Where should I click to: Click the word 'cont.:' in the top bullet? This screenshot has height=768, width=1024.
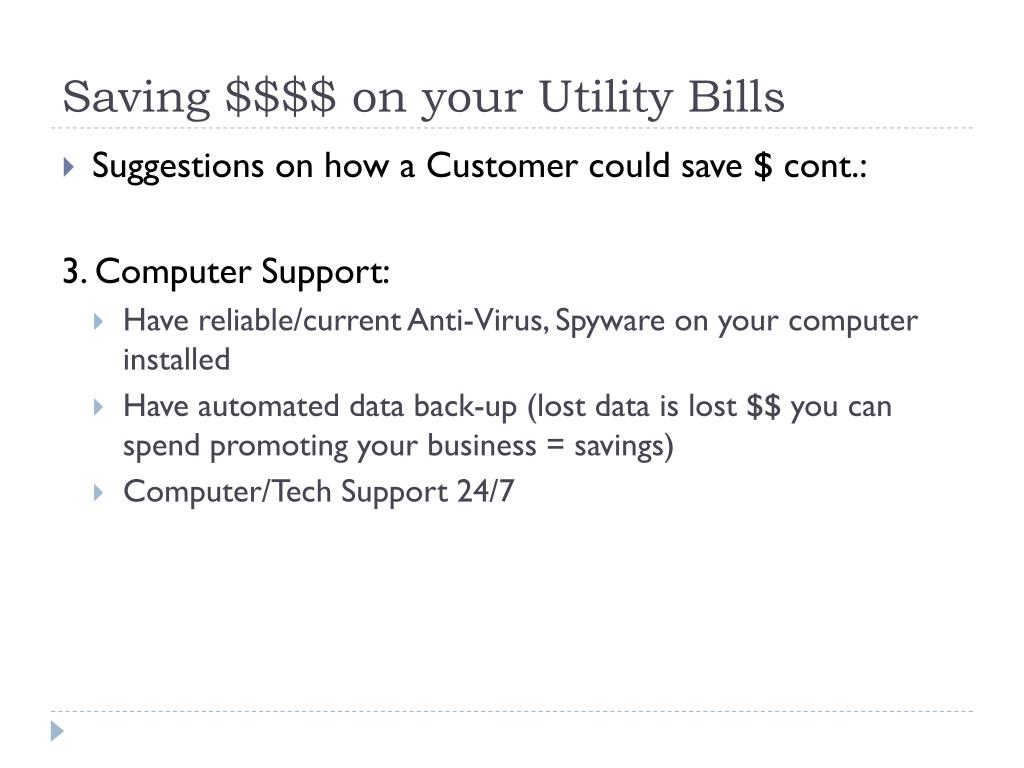coord(825,167)
